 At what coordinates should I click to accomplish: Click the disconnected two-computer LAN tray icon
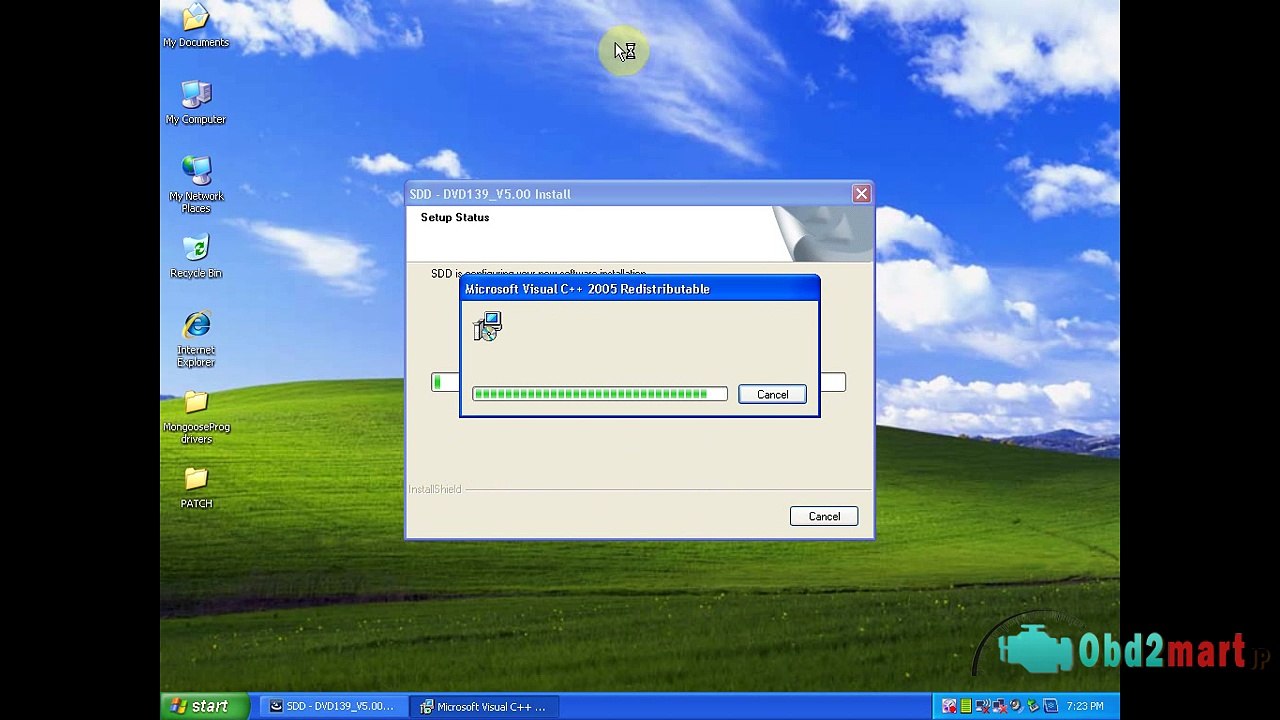coord(999,706)
